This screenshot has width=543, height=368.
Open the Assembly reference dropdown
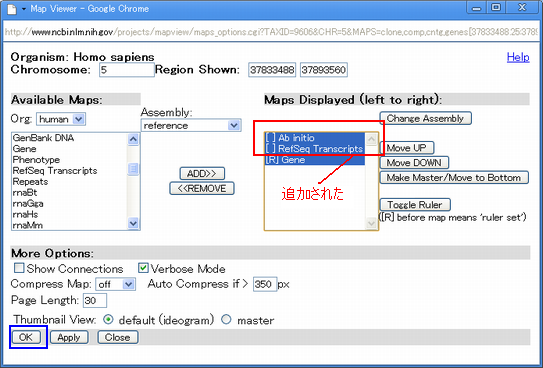click(191, 125)
